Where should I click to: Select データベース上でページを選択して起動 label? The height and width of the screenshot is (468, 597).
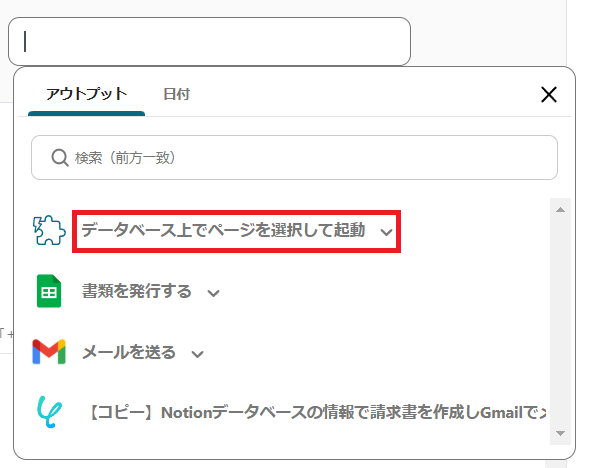pyautogui.click(x=223, y=230)
